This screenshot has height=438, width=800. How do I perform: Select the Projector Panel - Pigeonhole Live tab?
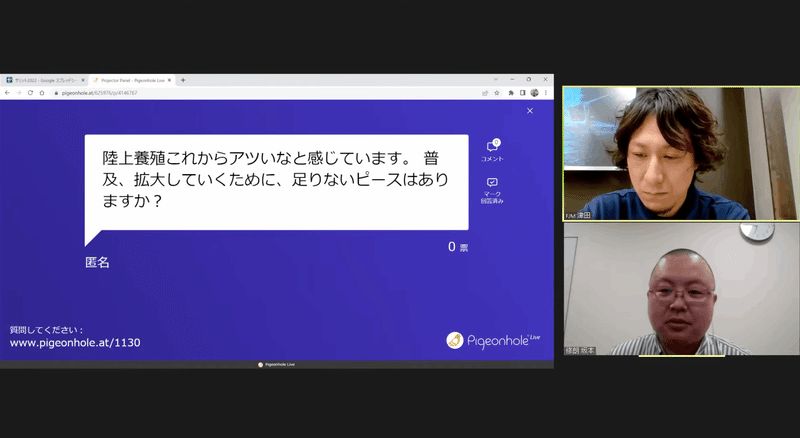132,80
